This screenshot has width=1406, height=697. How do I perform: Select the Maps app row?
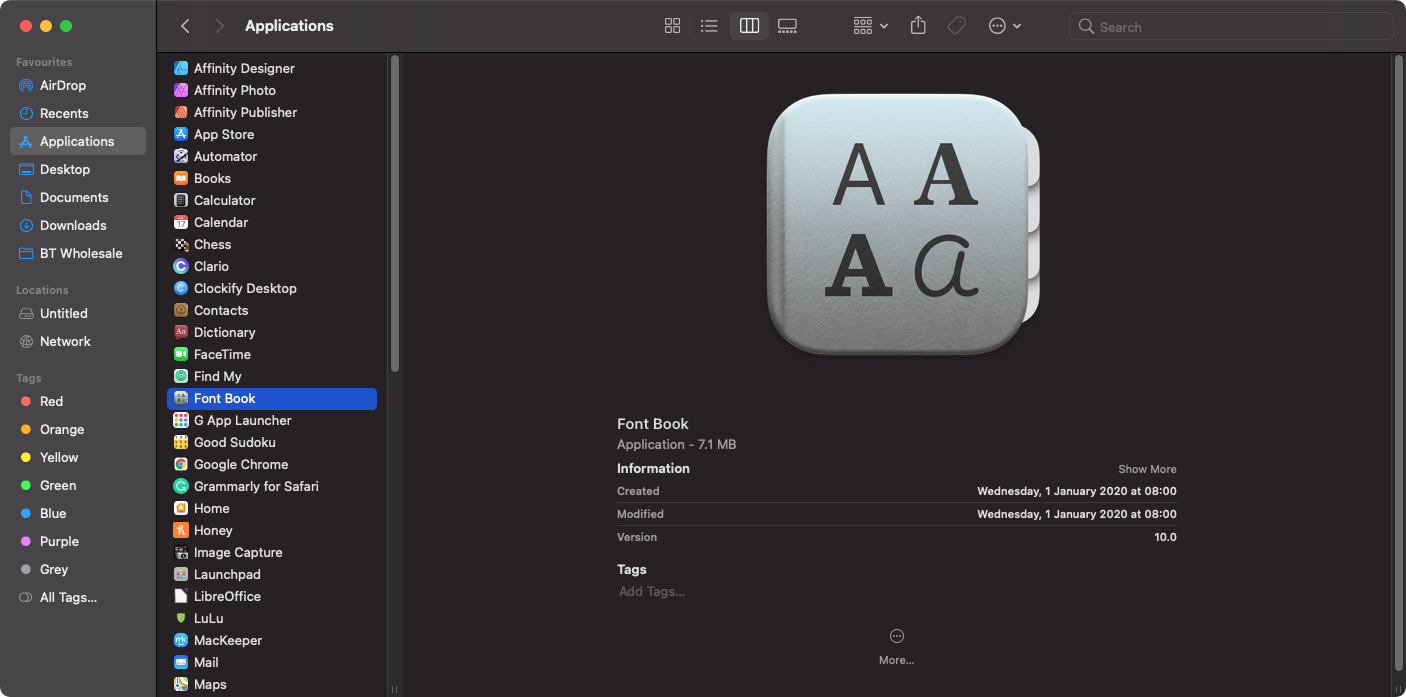(272, 684)
